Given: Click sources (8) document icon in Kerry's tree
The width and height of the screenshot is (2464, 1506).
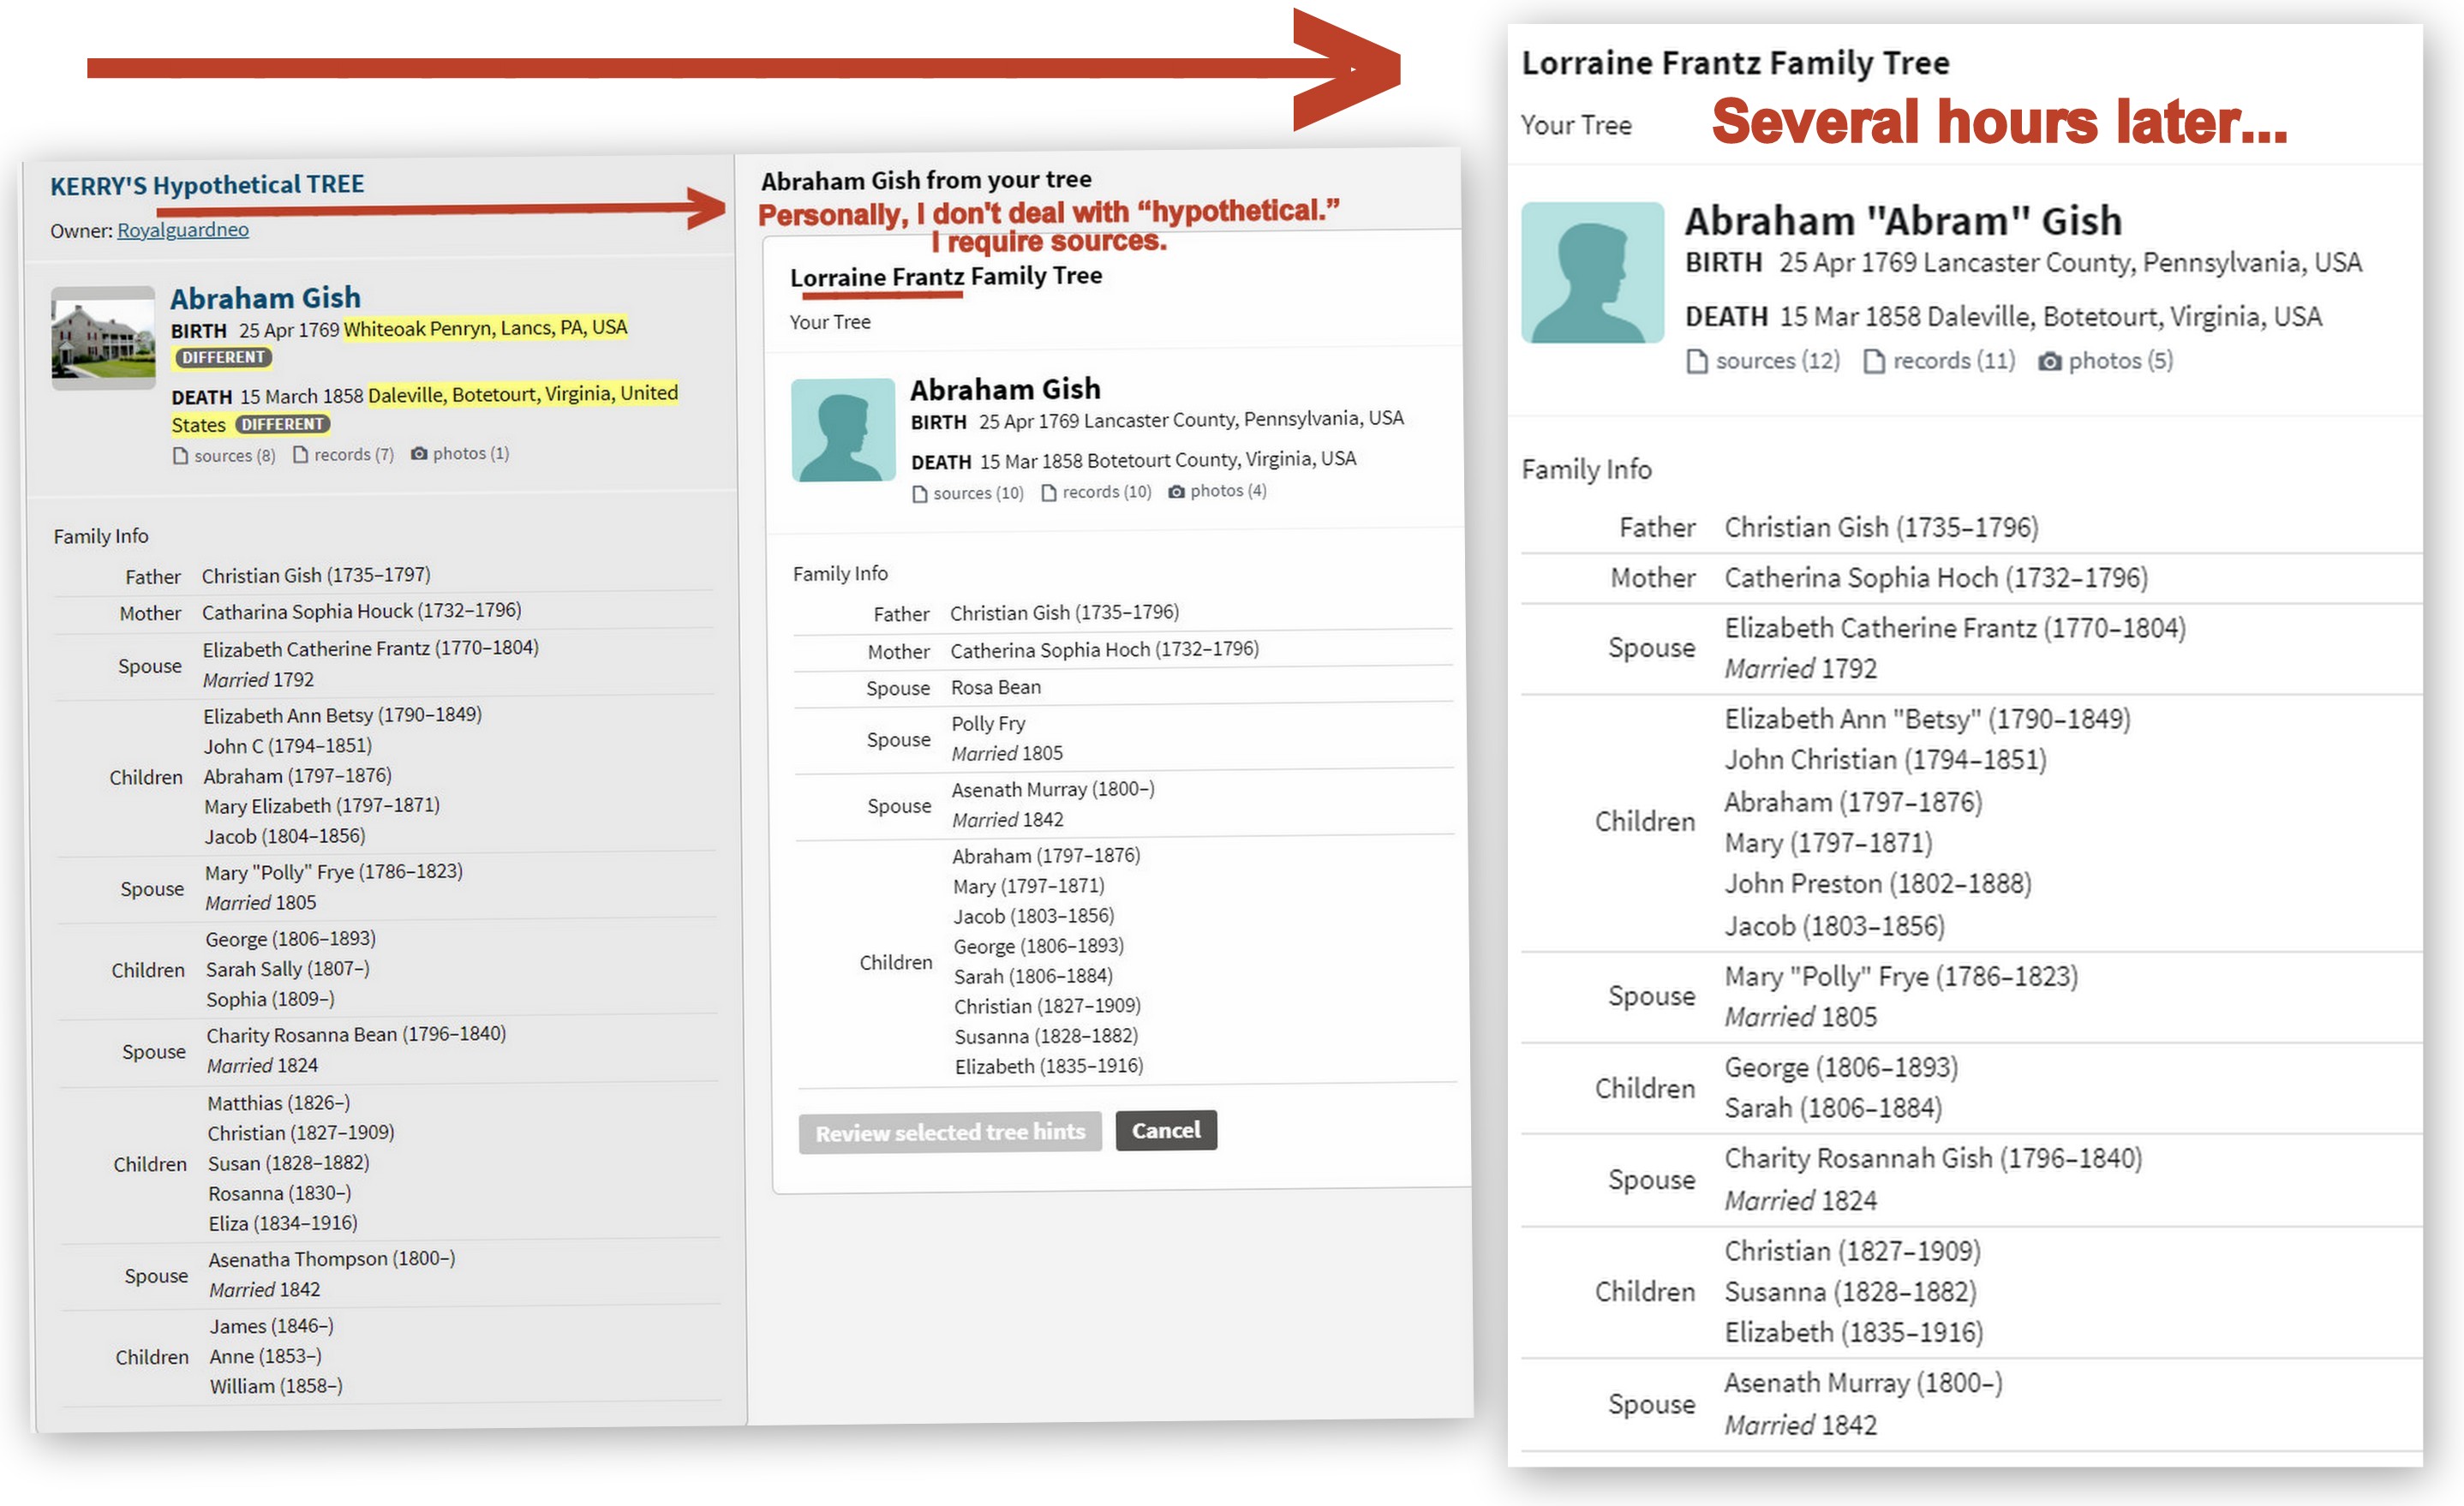Looking at the screenshot, I should 180,456.
